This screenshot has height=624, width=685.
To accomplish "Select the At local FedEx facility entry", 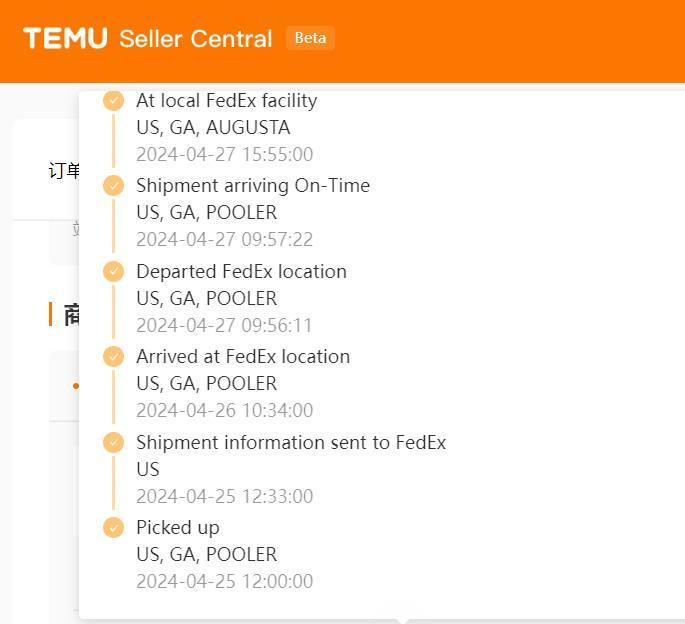I will tap(227, 101).
